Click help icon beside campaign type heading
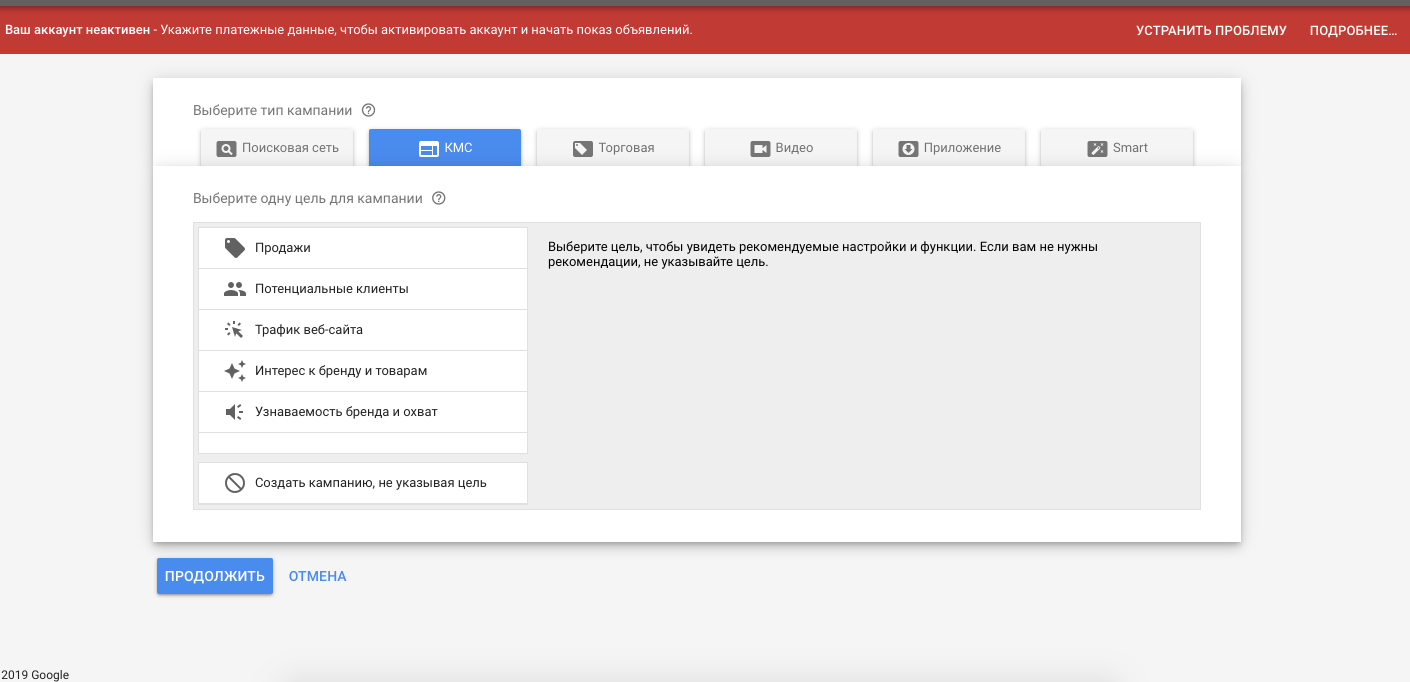The image size is (1410, 682). (x=368, y=110)
